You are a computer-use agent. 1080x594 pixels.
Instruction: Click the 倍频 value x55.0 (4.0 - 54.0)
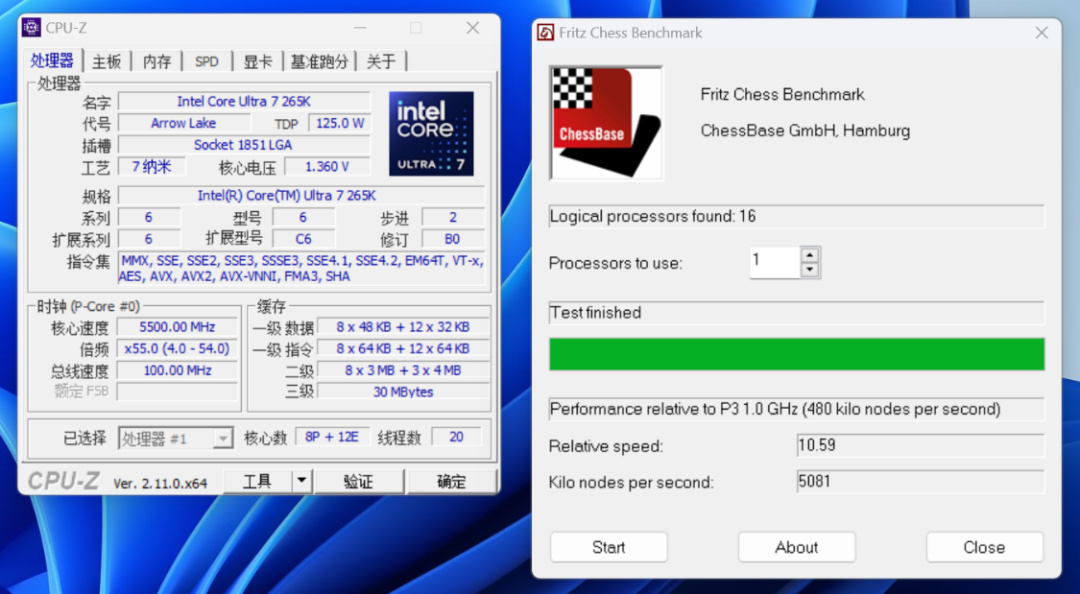click(x=178, y=349)
